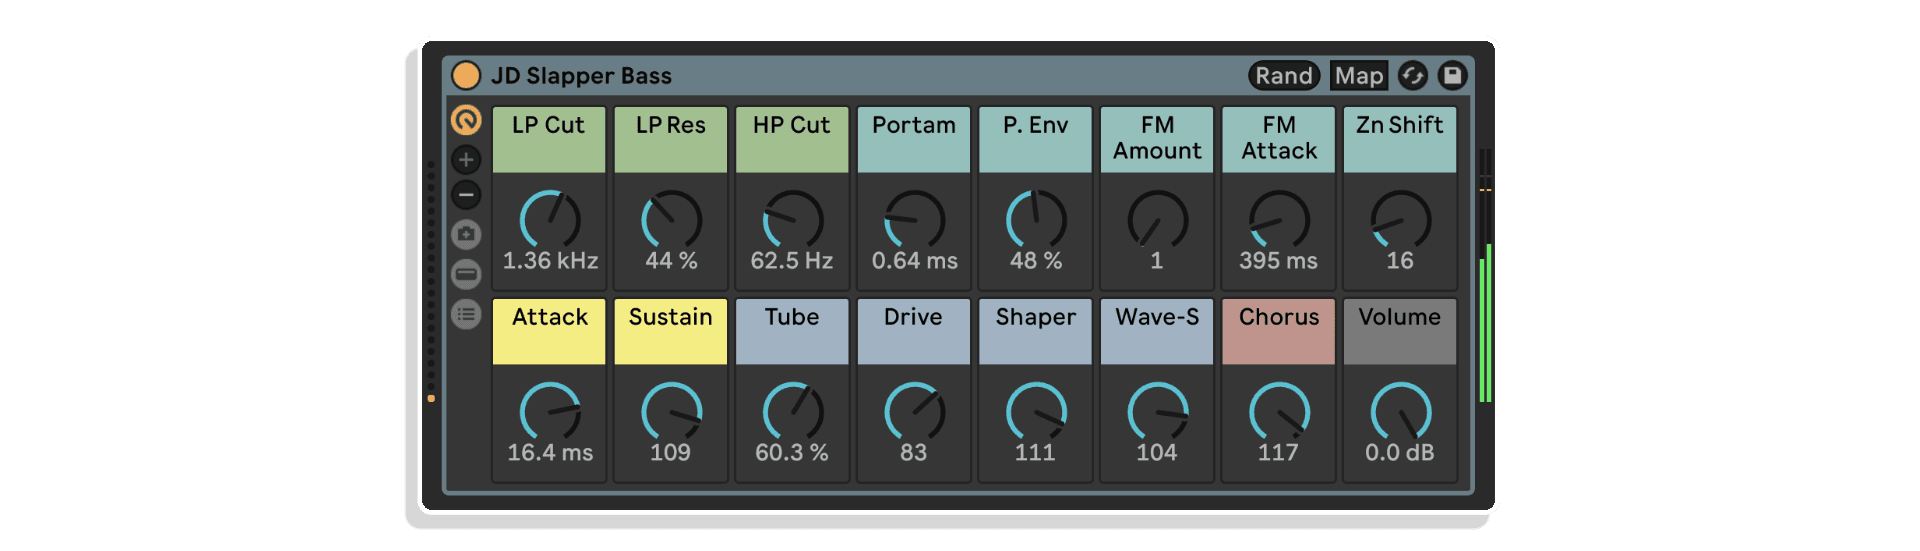
Task: Click the 395 ms value
Action: [x=1279, y=261]
